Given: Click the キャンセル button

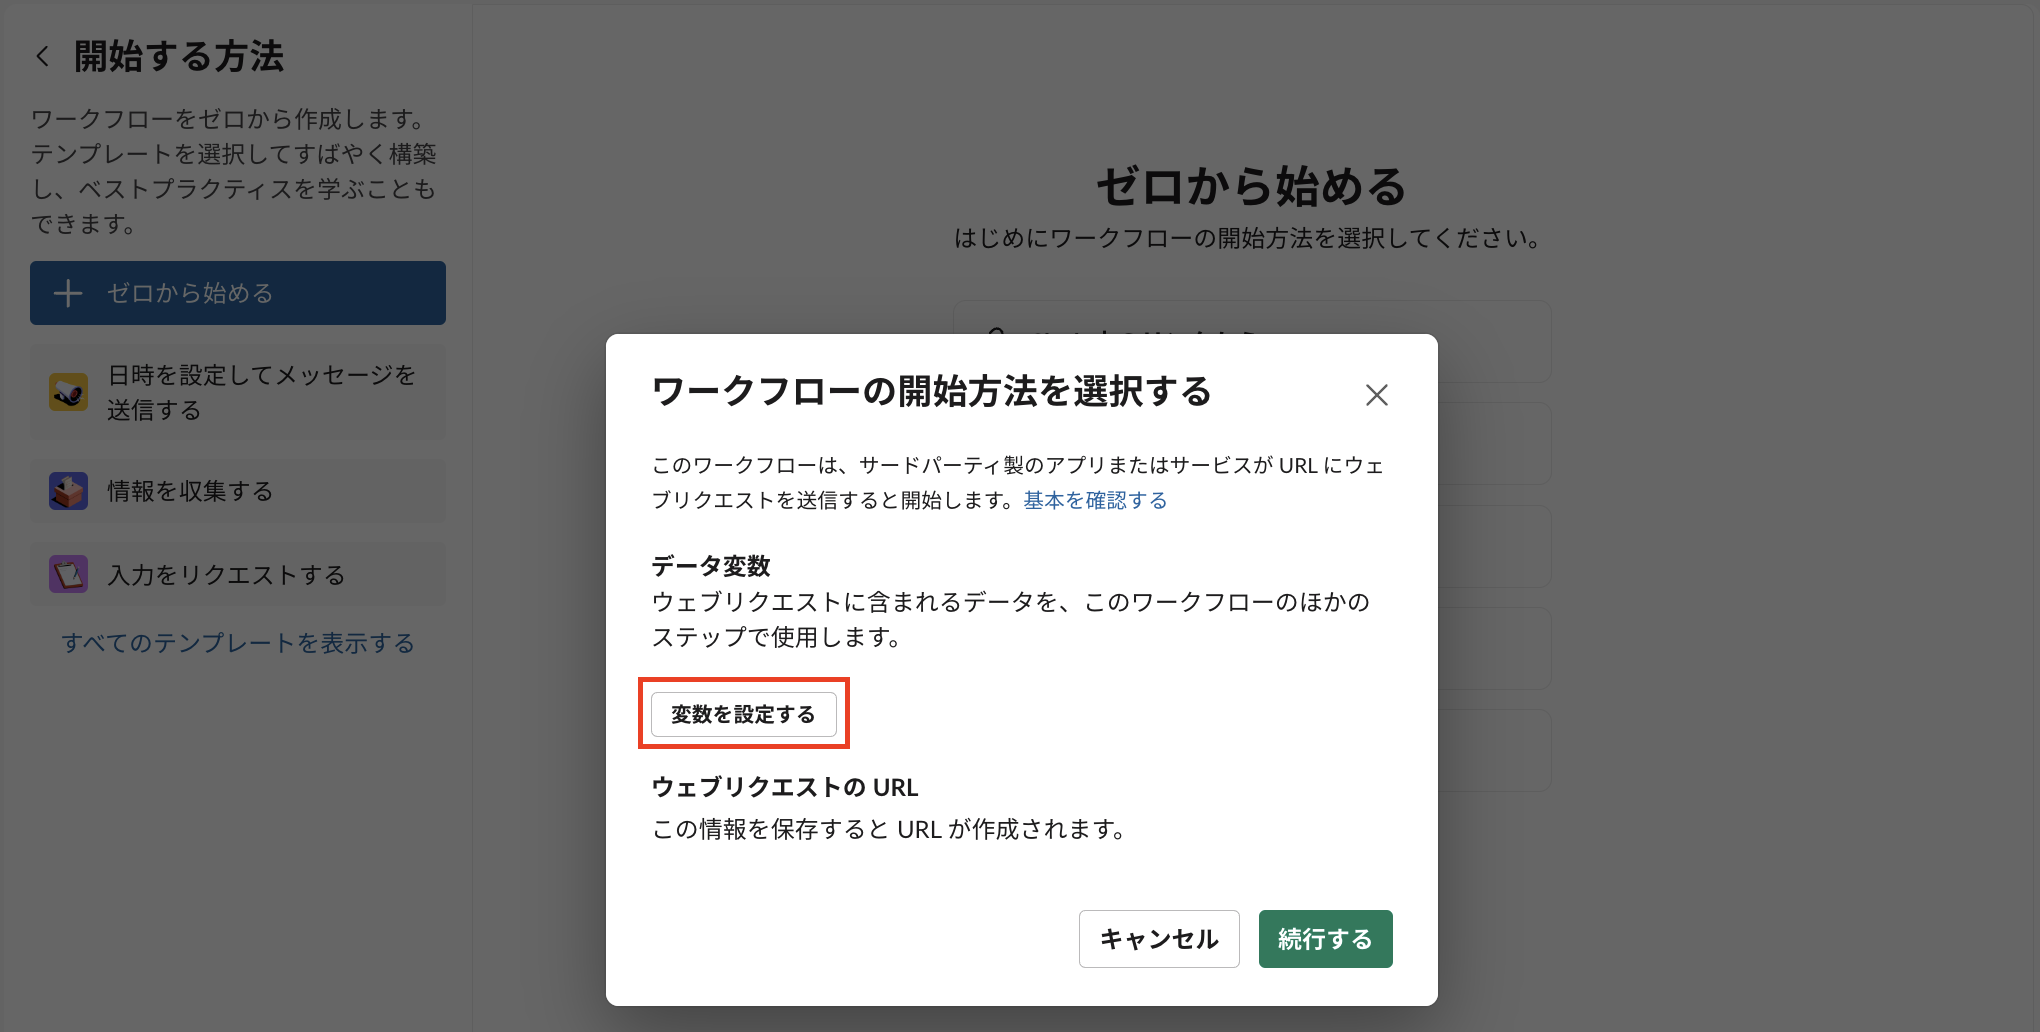Looking at the screenshot, I should click(1159, 939).
